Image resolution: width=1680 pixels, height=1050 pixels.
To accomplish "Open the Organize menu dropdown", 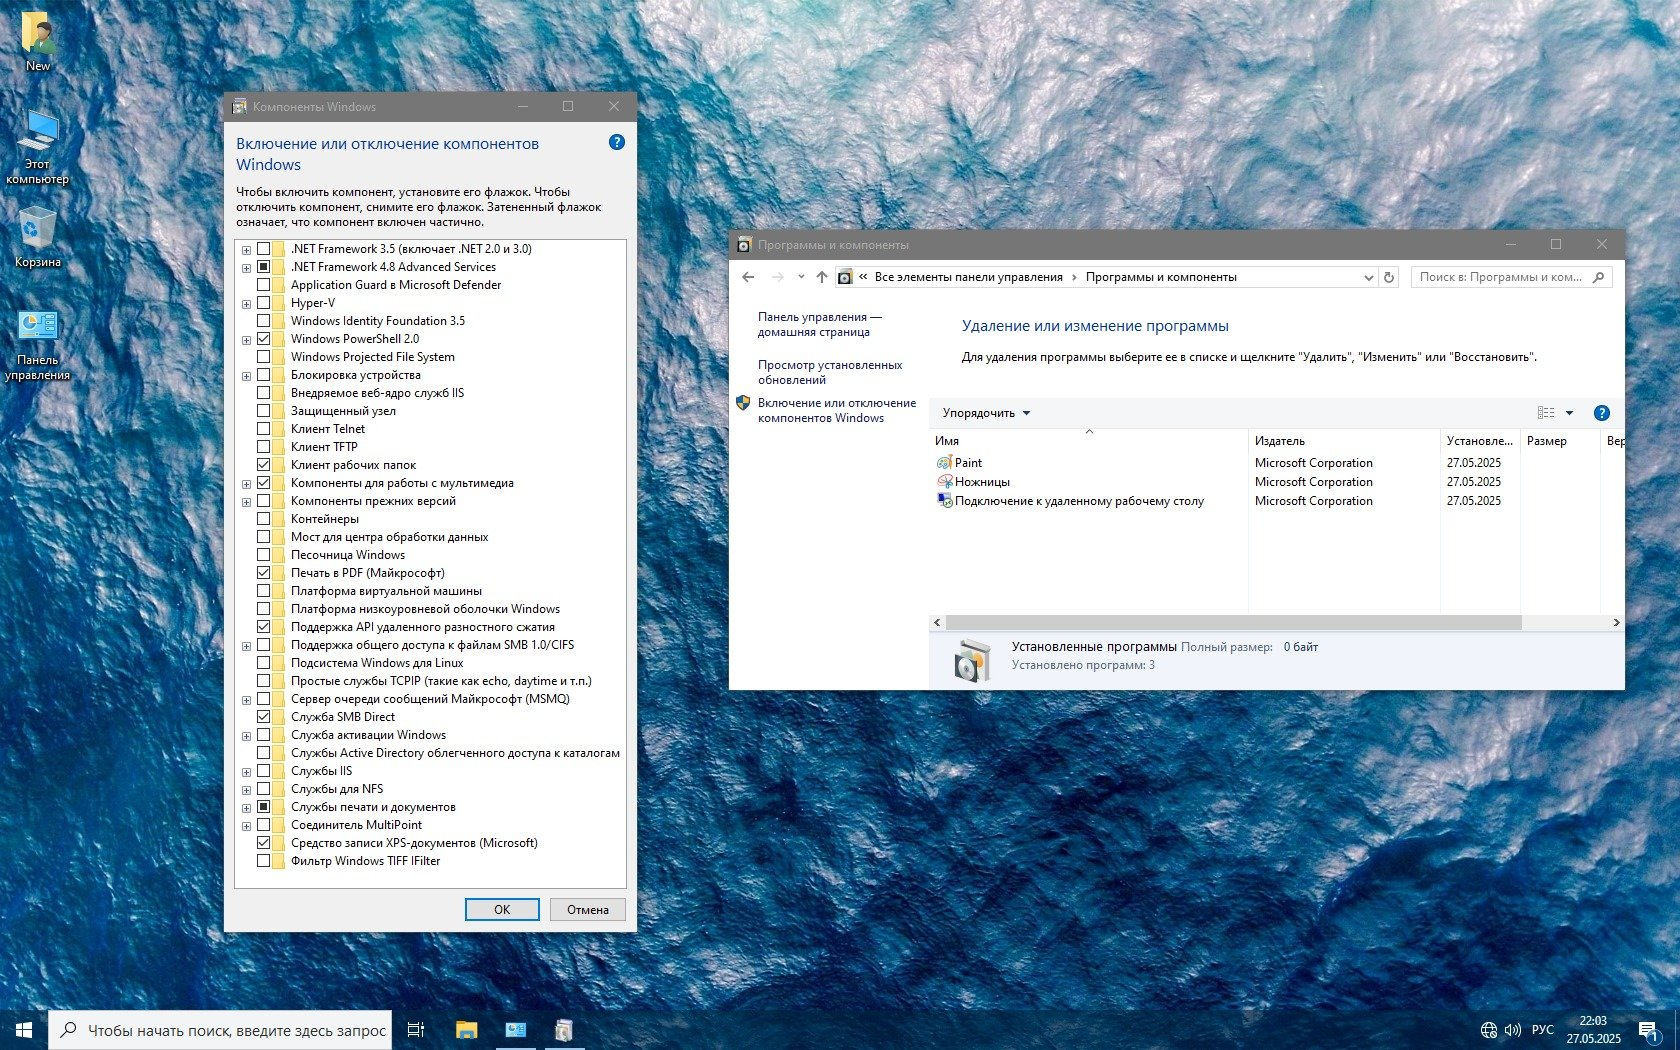I will pos(986,413).
